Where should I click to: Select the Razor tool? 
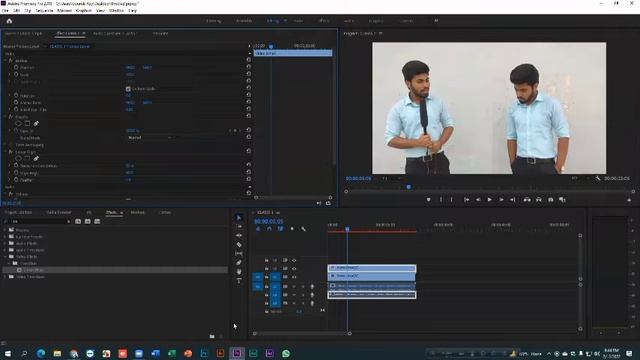pos(239,244)
